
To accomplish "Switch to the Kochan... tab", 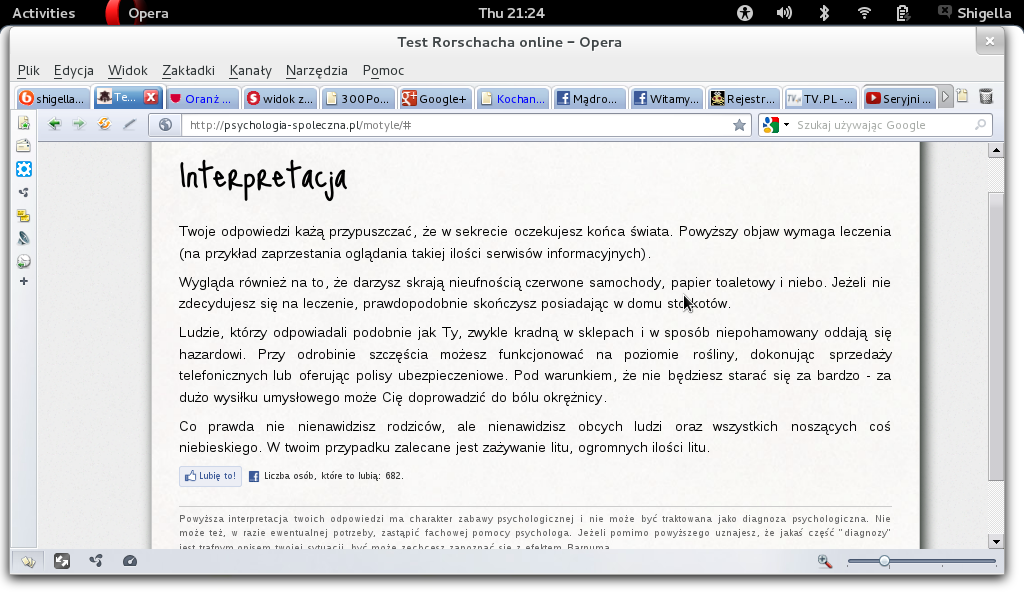I will [513, 99].
